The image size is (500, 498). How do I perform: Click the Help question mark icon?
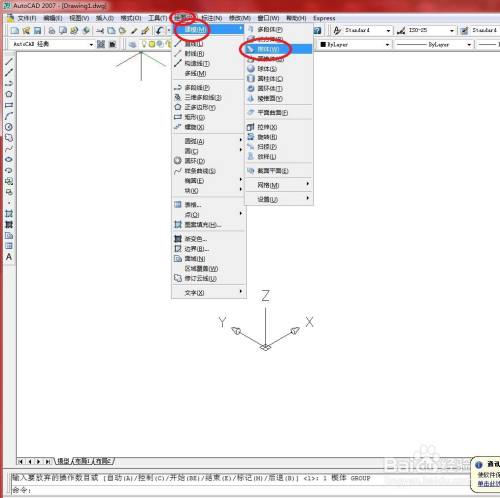click(x=317, y=31)
